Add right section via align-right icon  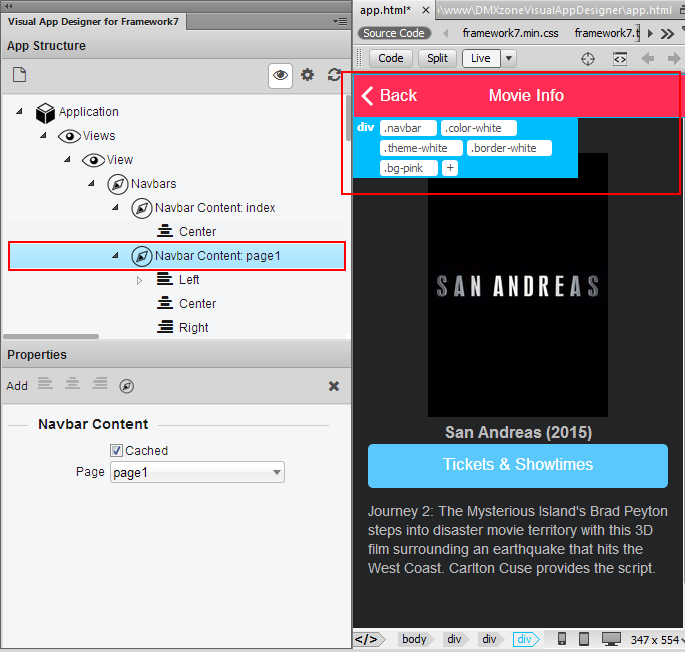coord(100,384)
